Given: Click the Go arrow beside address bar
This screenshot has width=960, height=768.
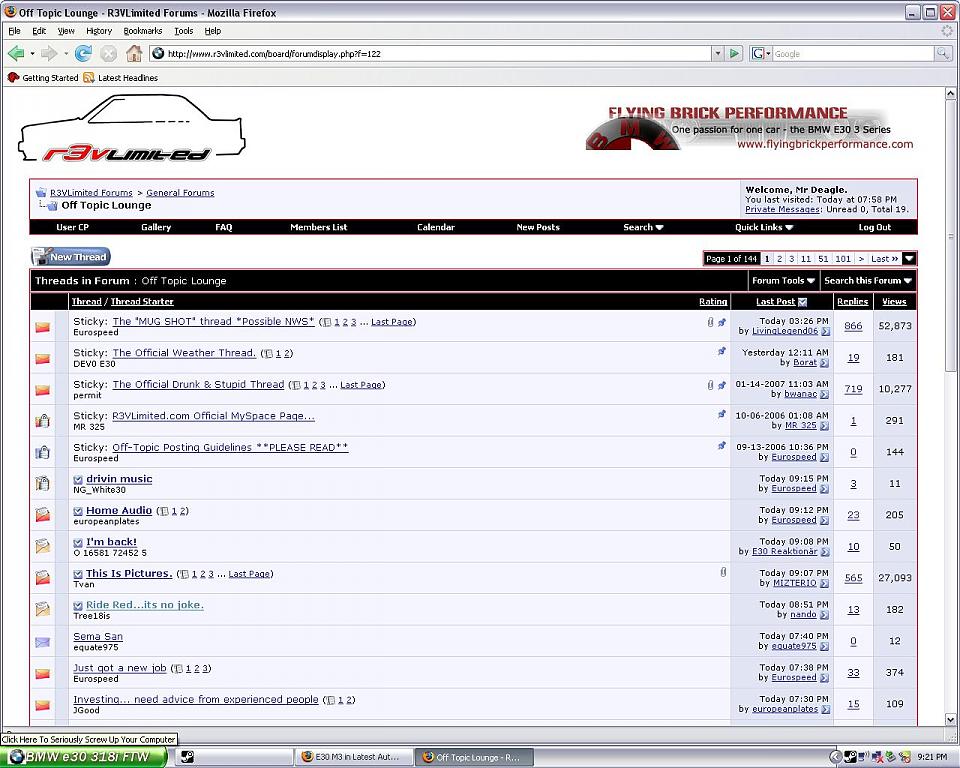Looking at the screenshot, I should click(x=735, y=54).
